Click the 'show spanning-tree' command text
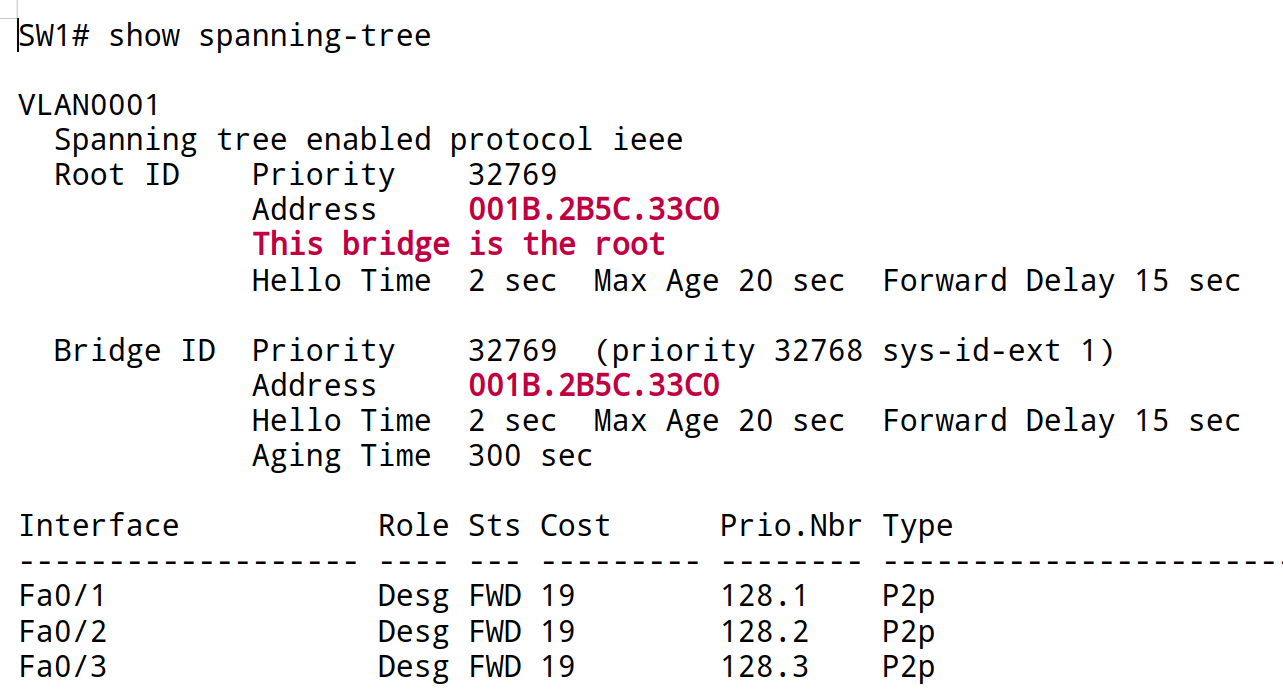The image size is (1283, 693). click(x=270, y=36)
